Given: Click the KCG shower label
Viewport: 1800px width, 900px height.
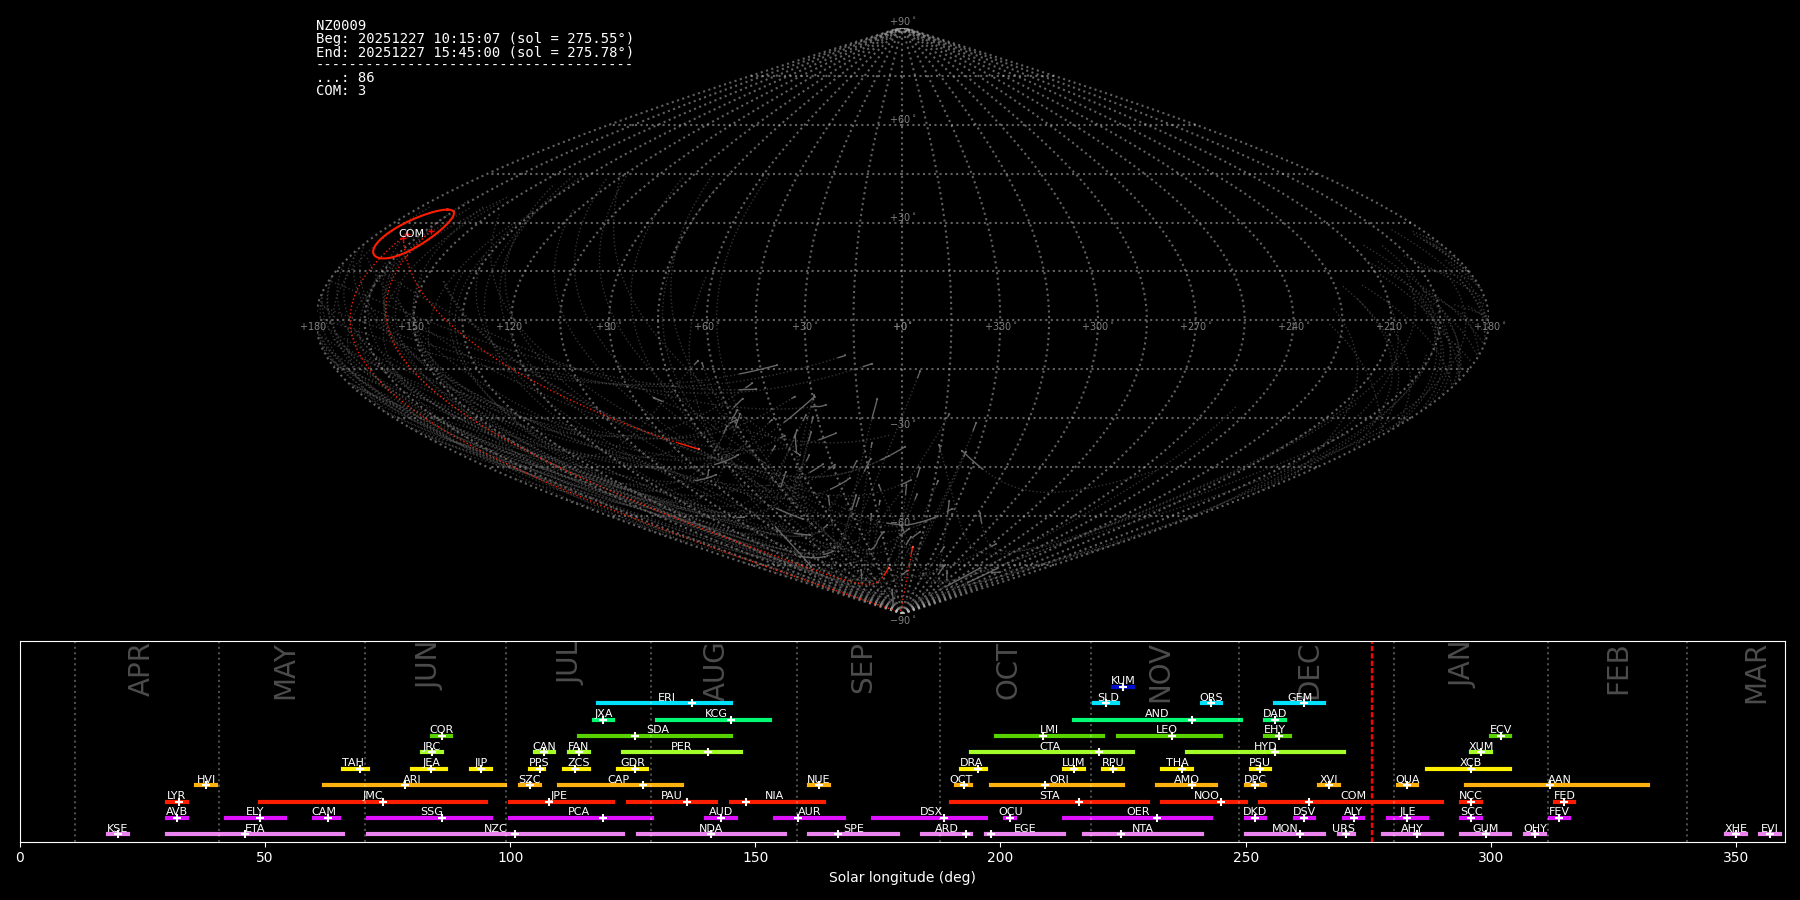Looking at the screenshot, I should [x=715, y=714].
